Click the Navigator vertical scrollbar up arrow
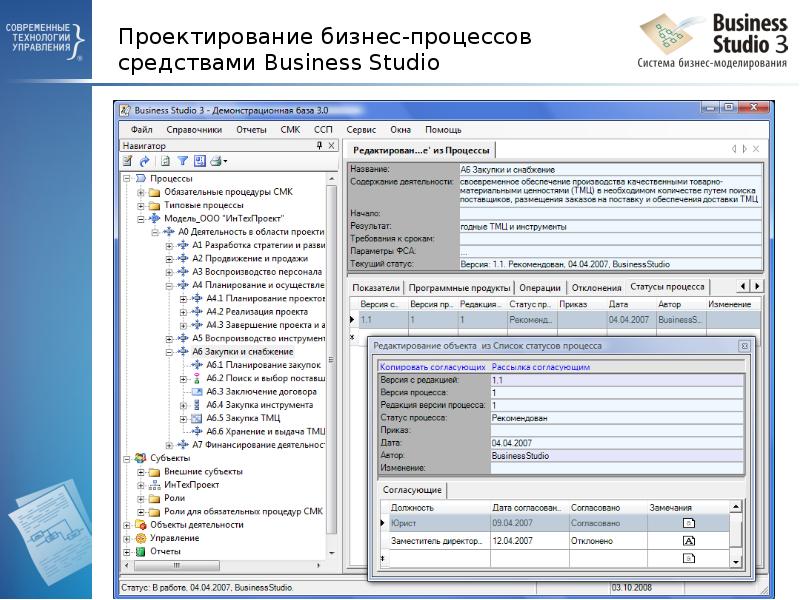Image resolution: width=800 pixels, height=600 pixels. point(332,179)
